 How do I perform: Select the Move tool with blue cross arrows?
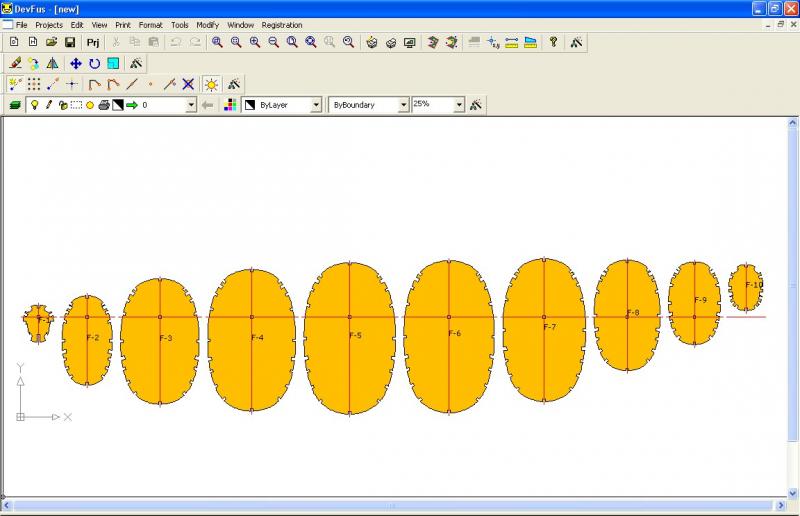click(75, 63)
